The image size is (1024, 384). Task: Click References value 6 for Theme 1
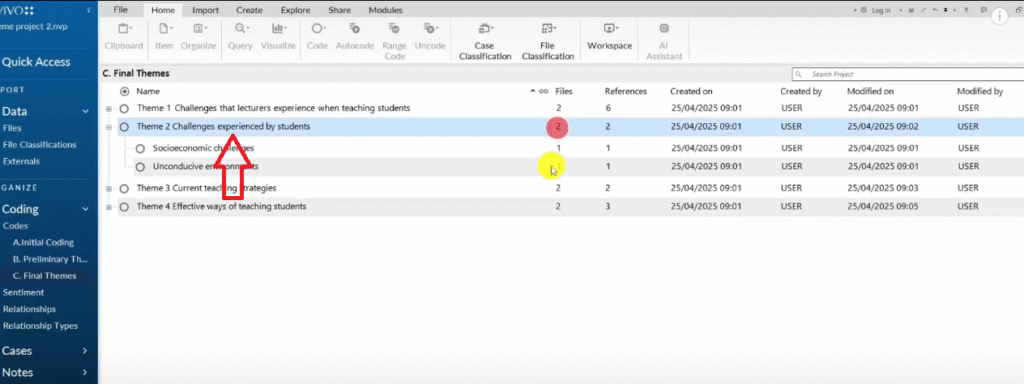607,108
